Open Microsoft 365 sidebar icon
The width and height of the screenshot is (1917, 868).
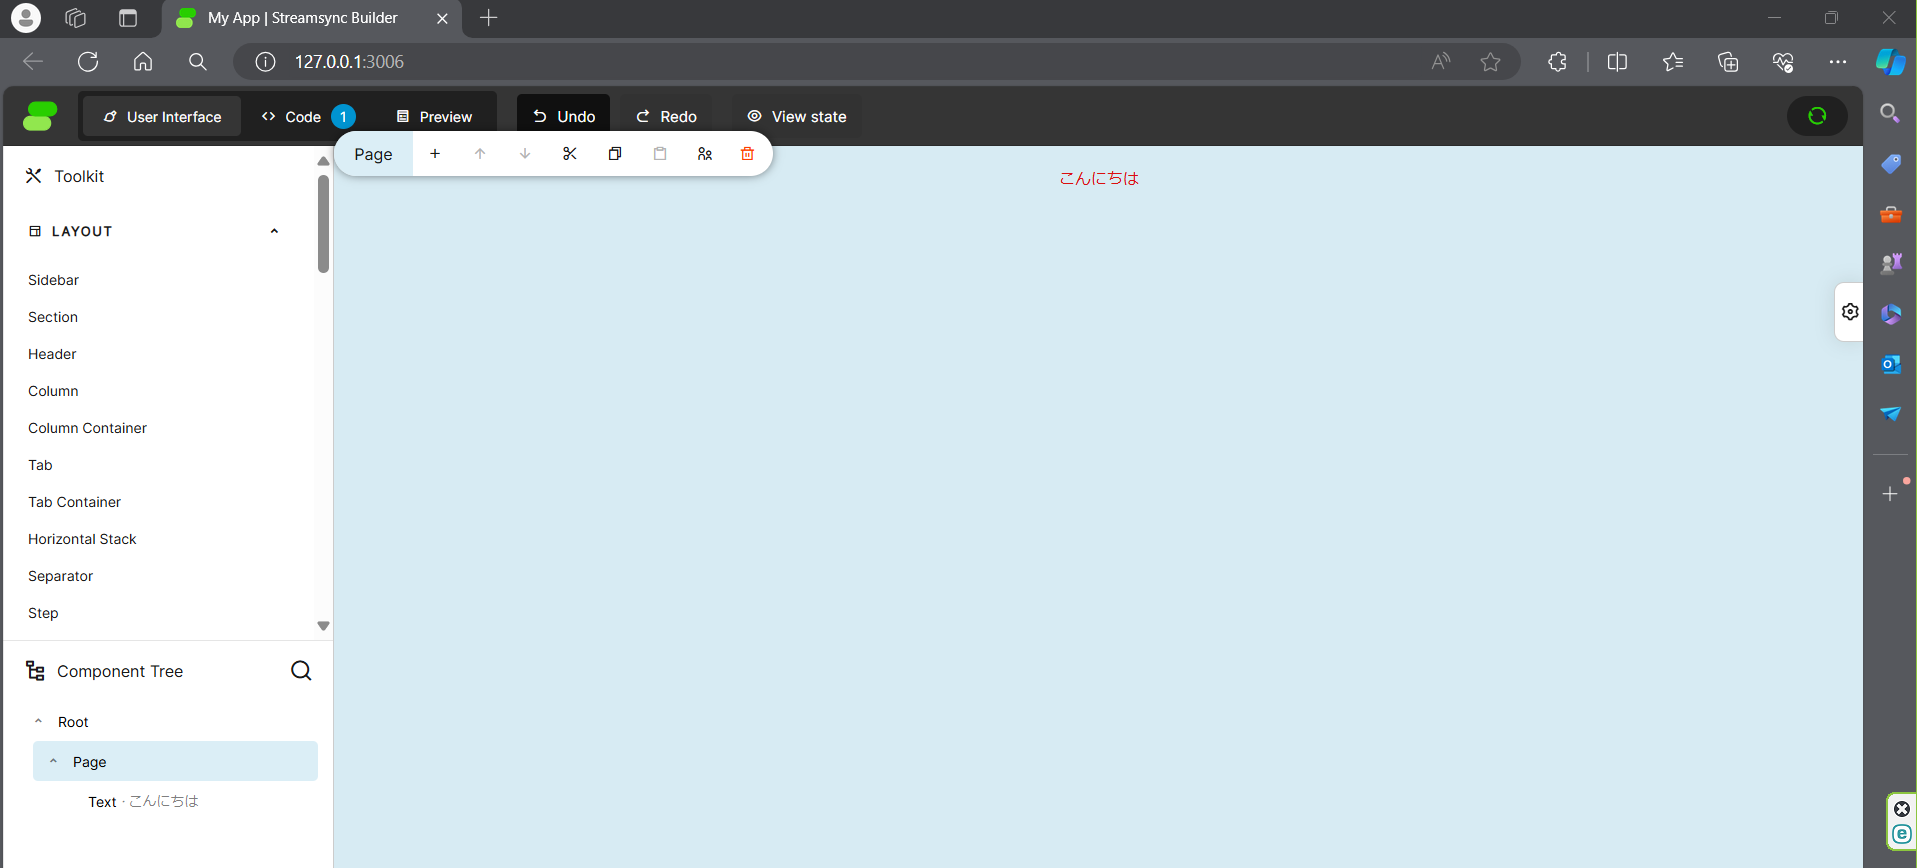(x=1890, y=314)
